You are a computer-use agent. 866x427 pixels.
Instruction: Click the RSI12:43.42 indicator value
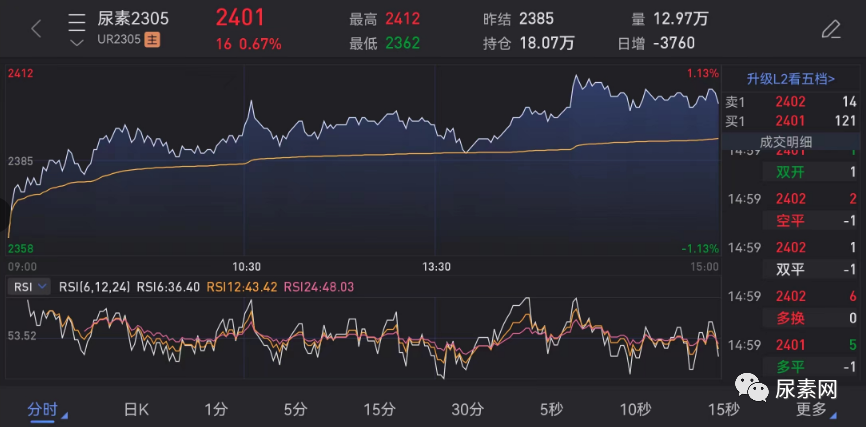pos(242,287)
